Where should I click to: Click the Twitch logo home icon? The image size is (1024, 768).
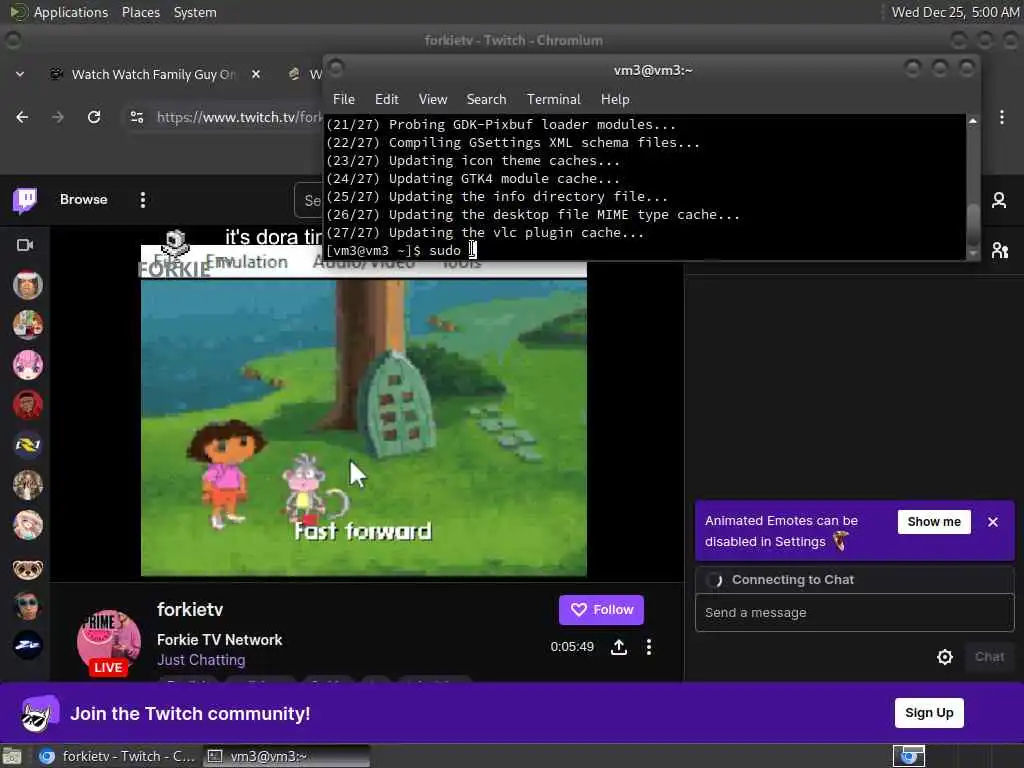[25, 200]
